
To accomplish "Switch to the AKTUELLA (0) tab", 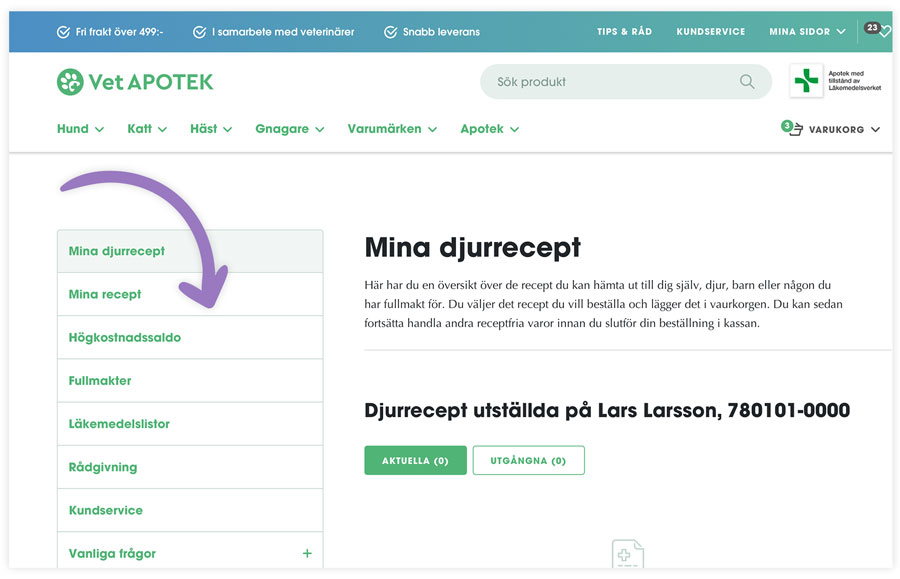I will click(x=415, y=460).
